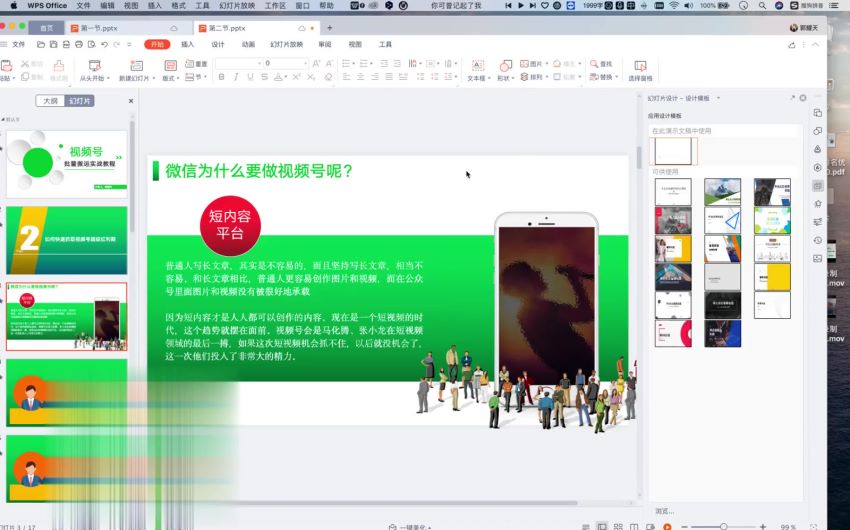This screenshot has width=850, height=530.
Task: Click the clear formatting eraser icon
Action: tap(328, 77)
